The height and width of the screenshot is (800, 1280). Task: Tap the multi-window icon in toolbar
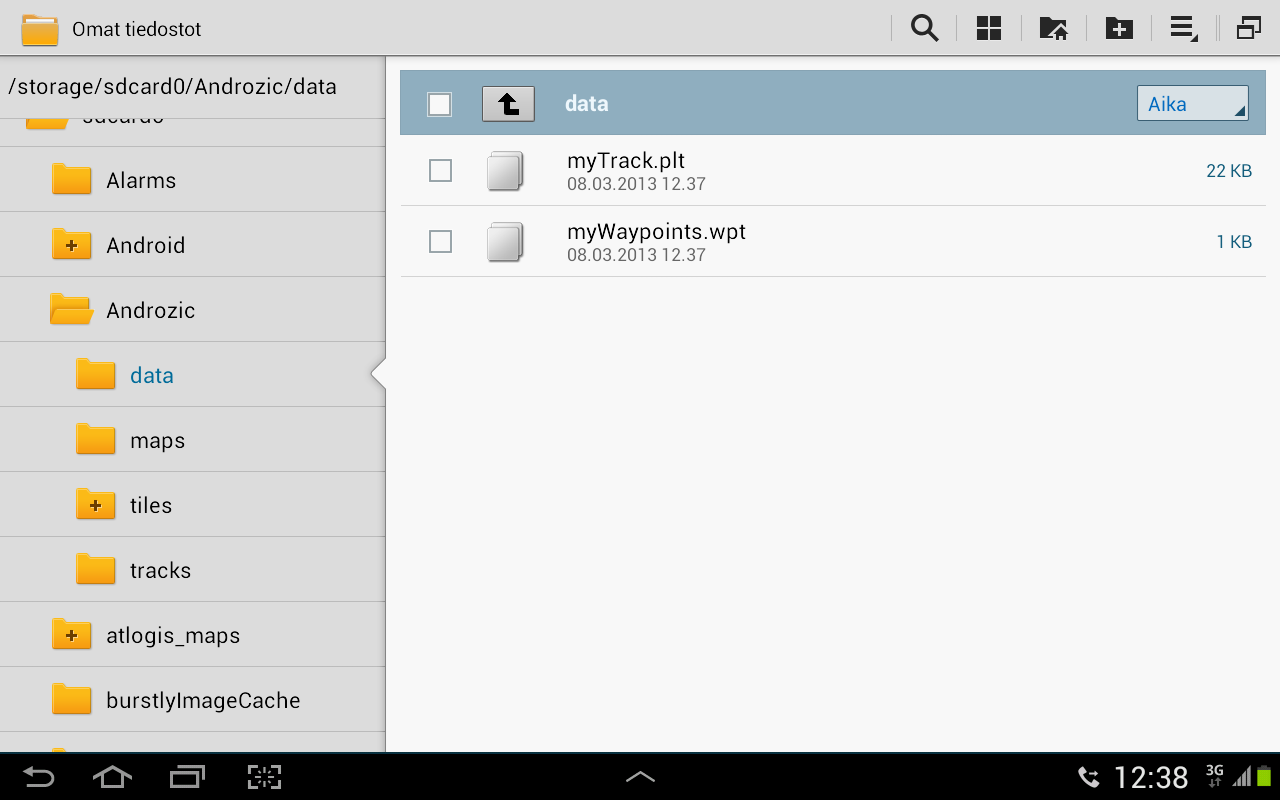point(1249,28)
